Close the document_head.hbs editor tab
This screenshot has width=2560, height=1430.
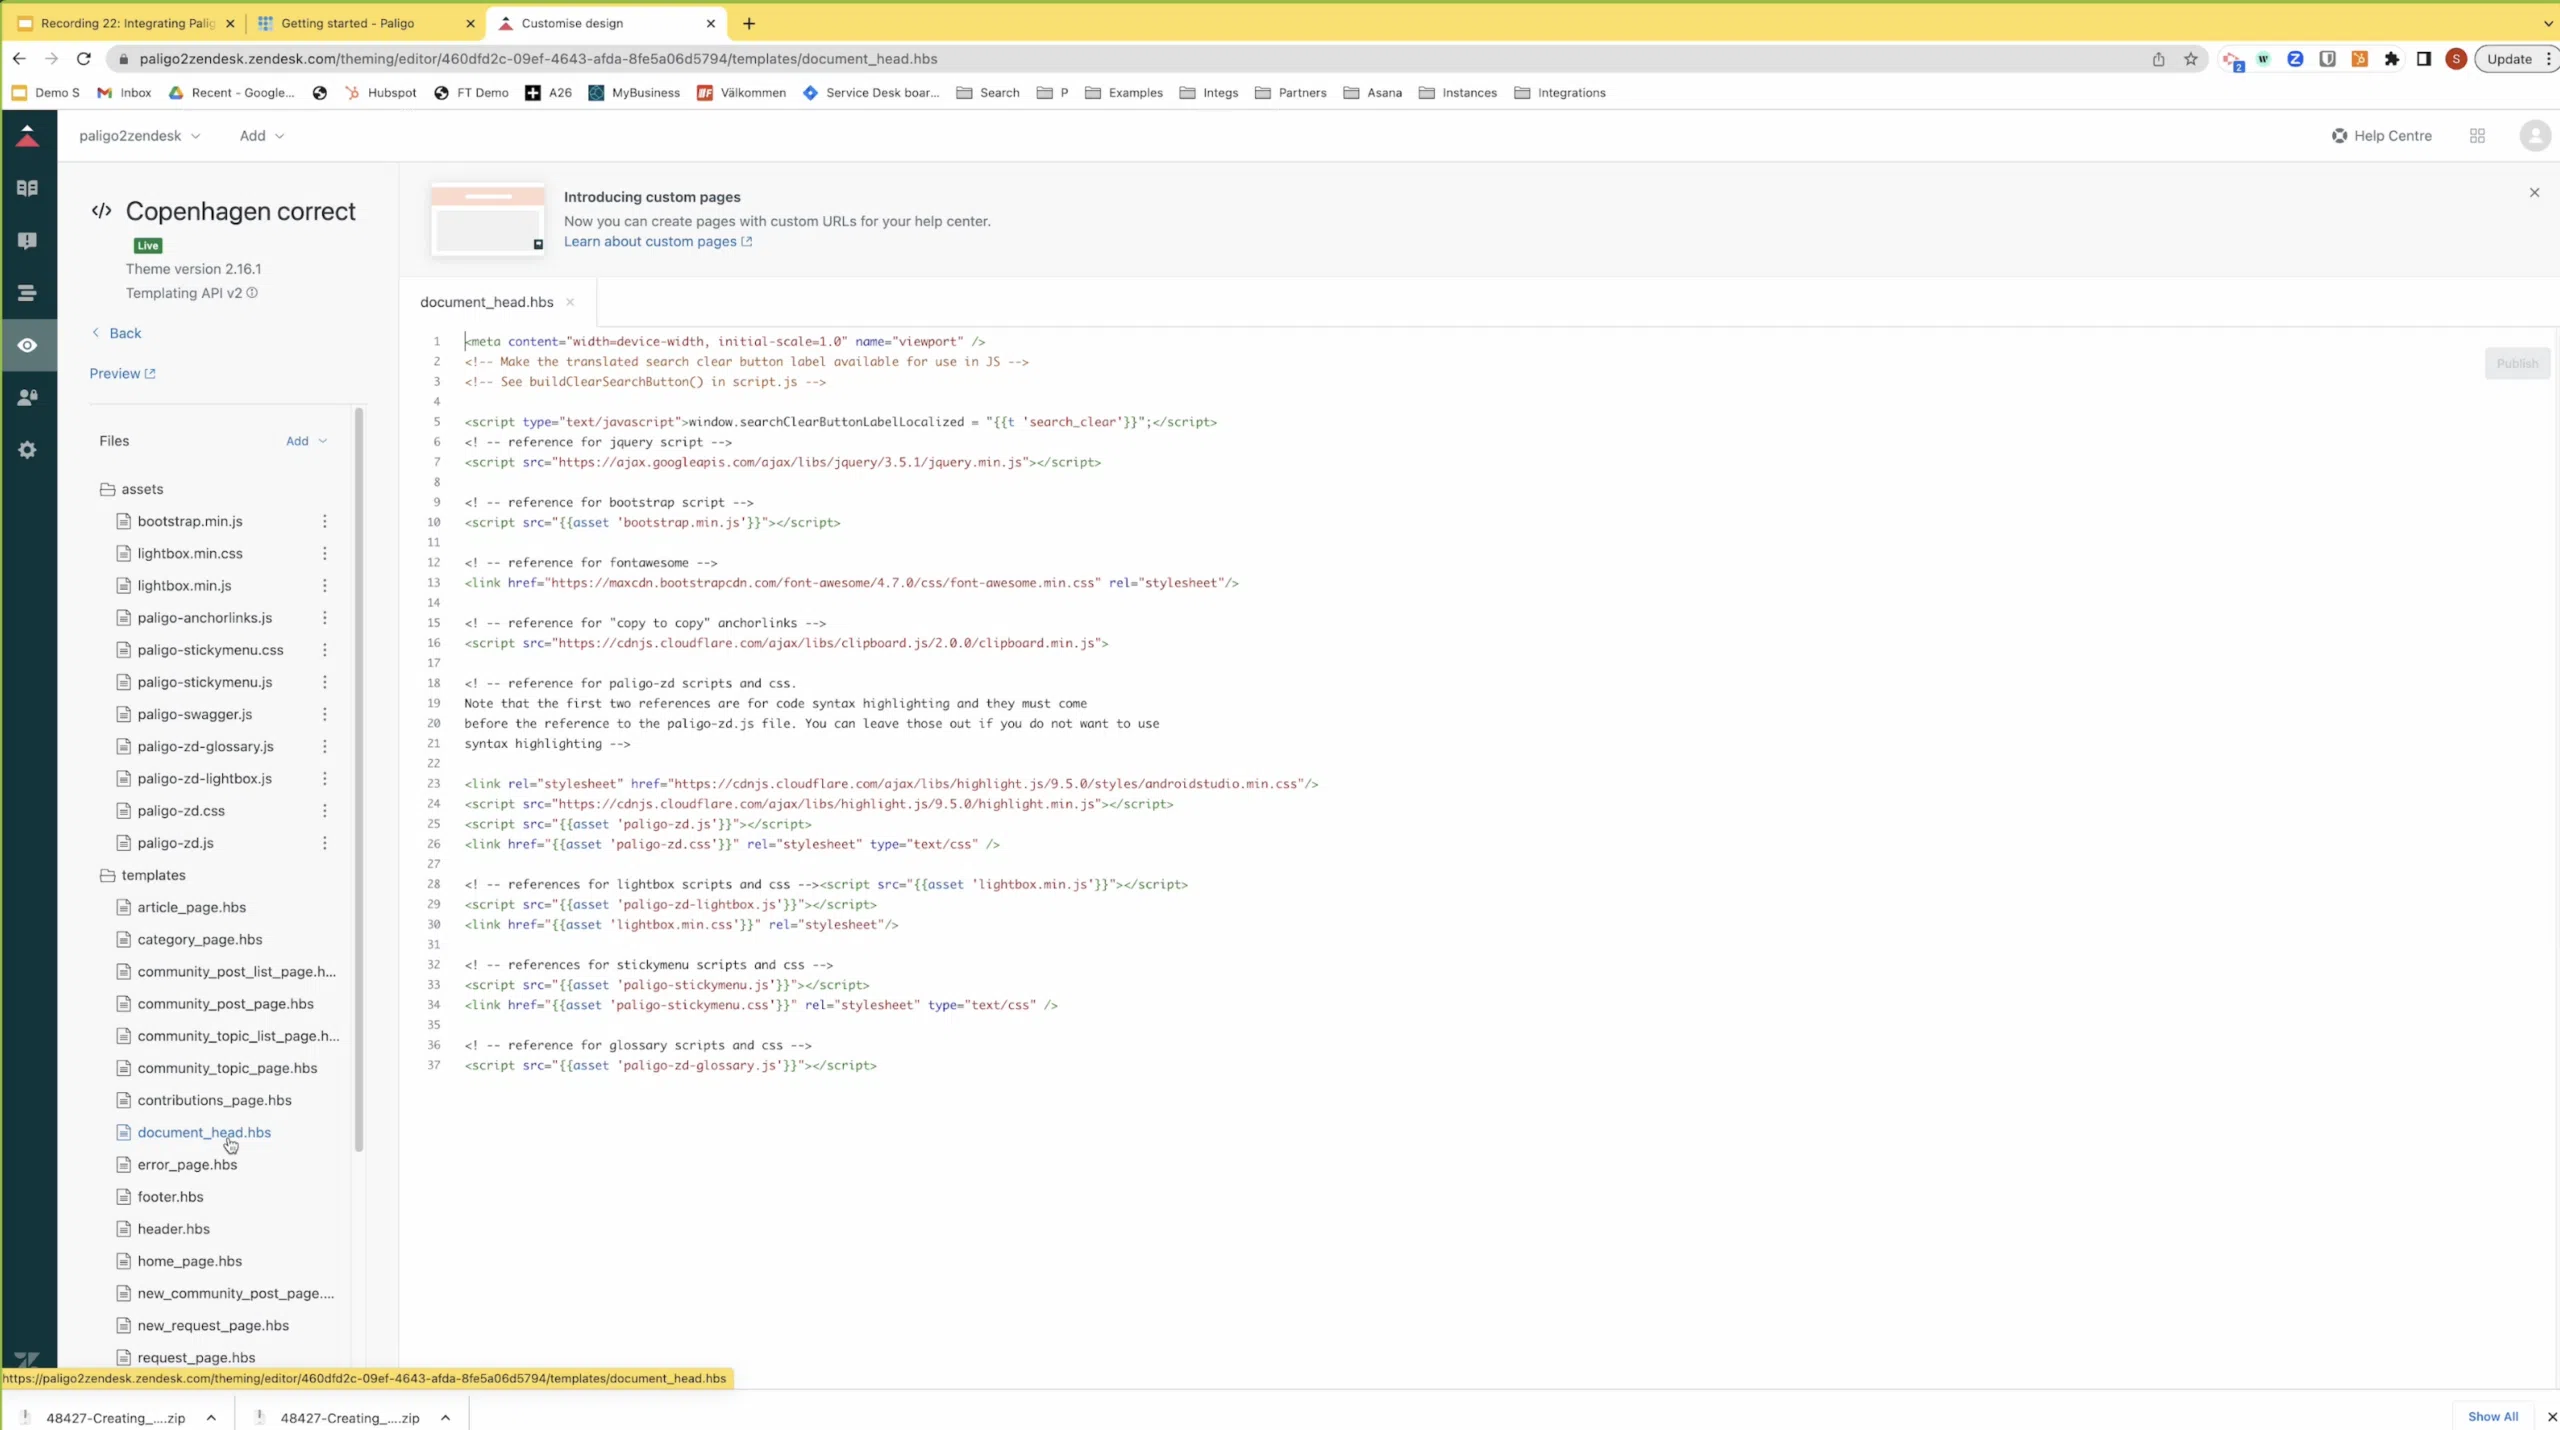pos(570,302)
